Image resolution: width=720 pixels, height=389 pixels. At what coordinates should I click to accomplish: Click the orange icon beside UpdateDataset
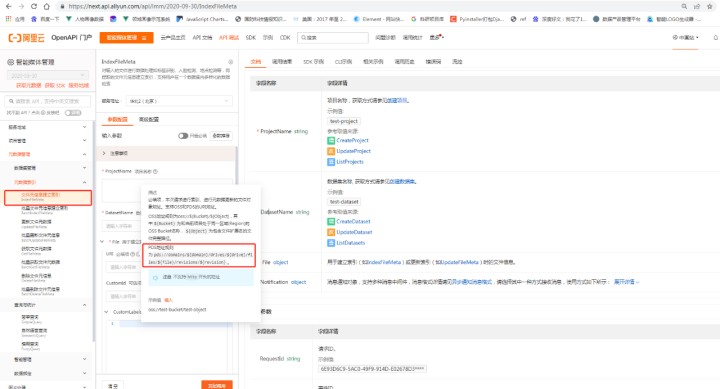coord(331,232)
